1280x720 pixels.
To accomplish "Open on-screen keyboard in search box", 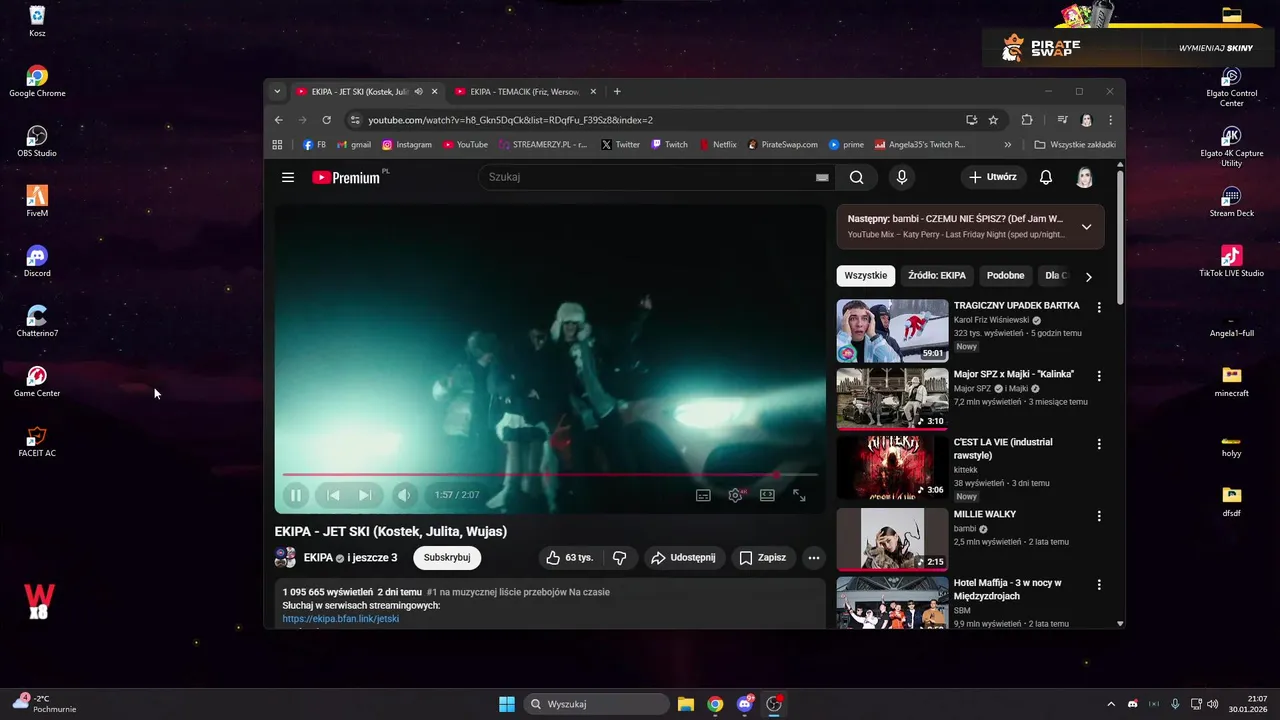I will click(x=822, y=177).
